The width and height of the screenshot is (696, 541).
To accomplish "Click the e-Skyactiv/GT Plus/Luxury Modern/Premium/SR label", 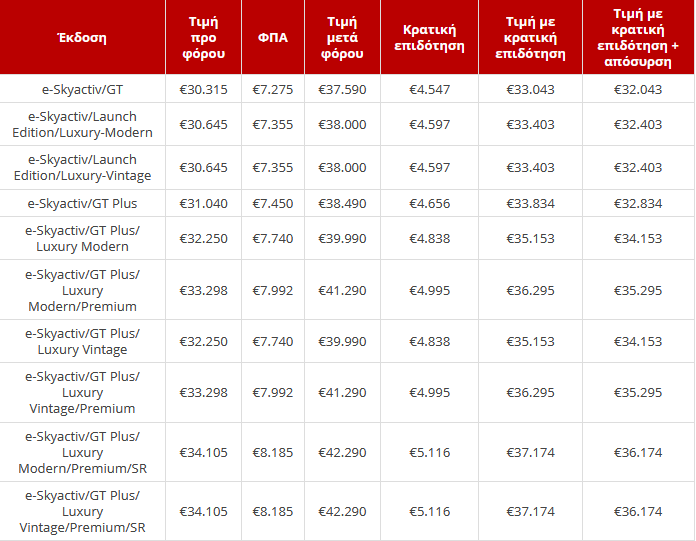I will click(82, 452).
